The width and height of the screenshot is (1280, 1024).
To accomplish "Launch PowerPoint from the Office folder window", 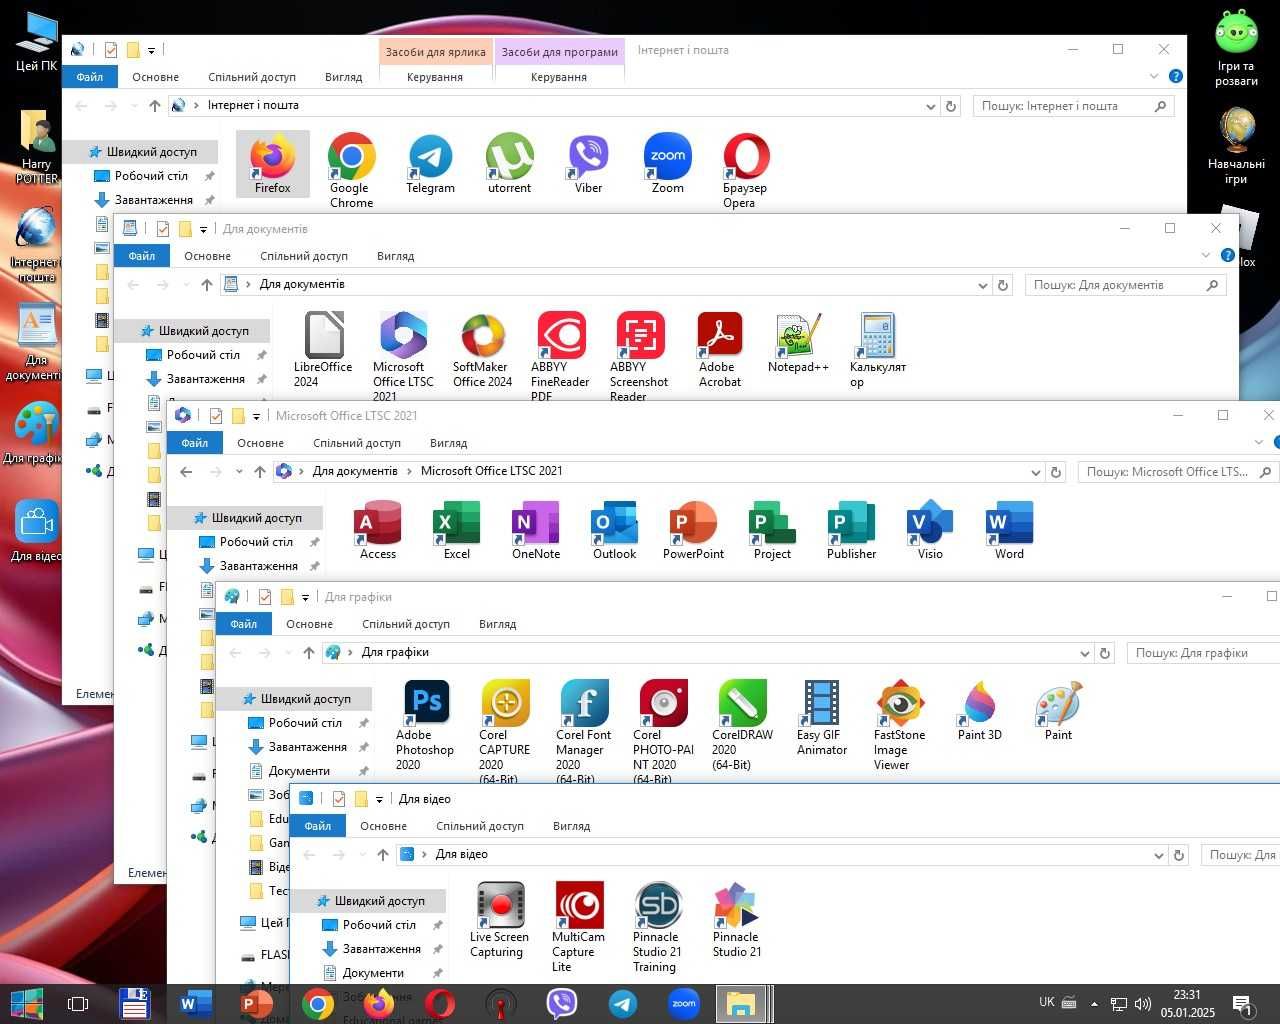I will [x=693, y=529].
